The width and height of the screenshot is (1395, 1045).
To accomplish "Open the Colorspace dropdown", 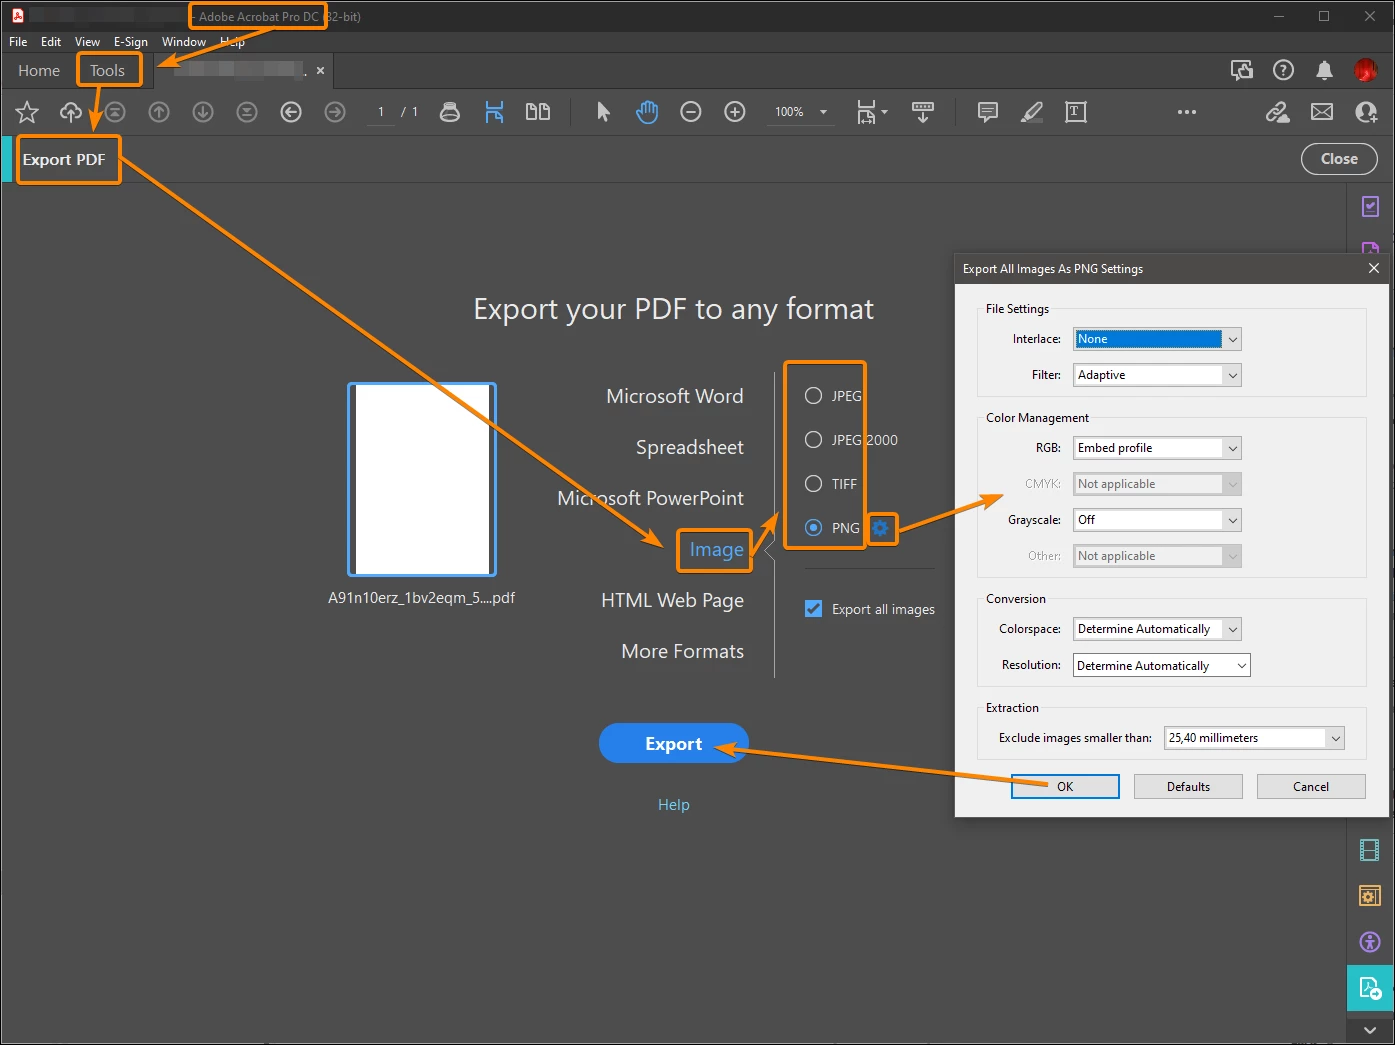I will [x=1157, y=629].
